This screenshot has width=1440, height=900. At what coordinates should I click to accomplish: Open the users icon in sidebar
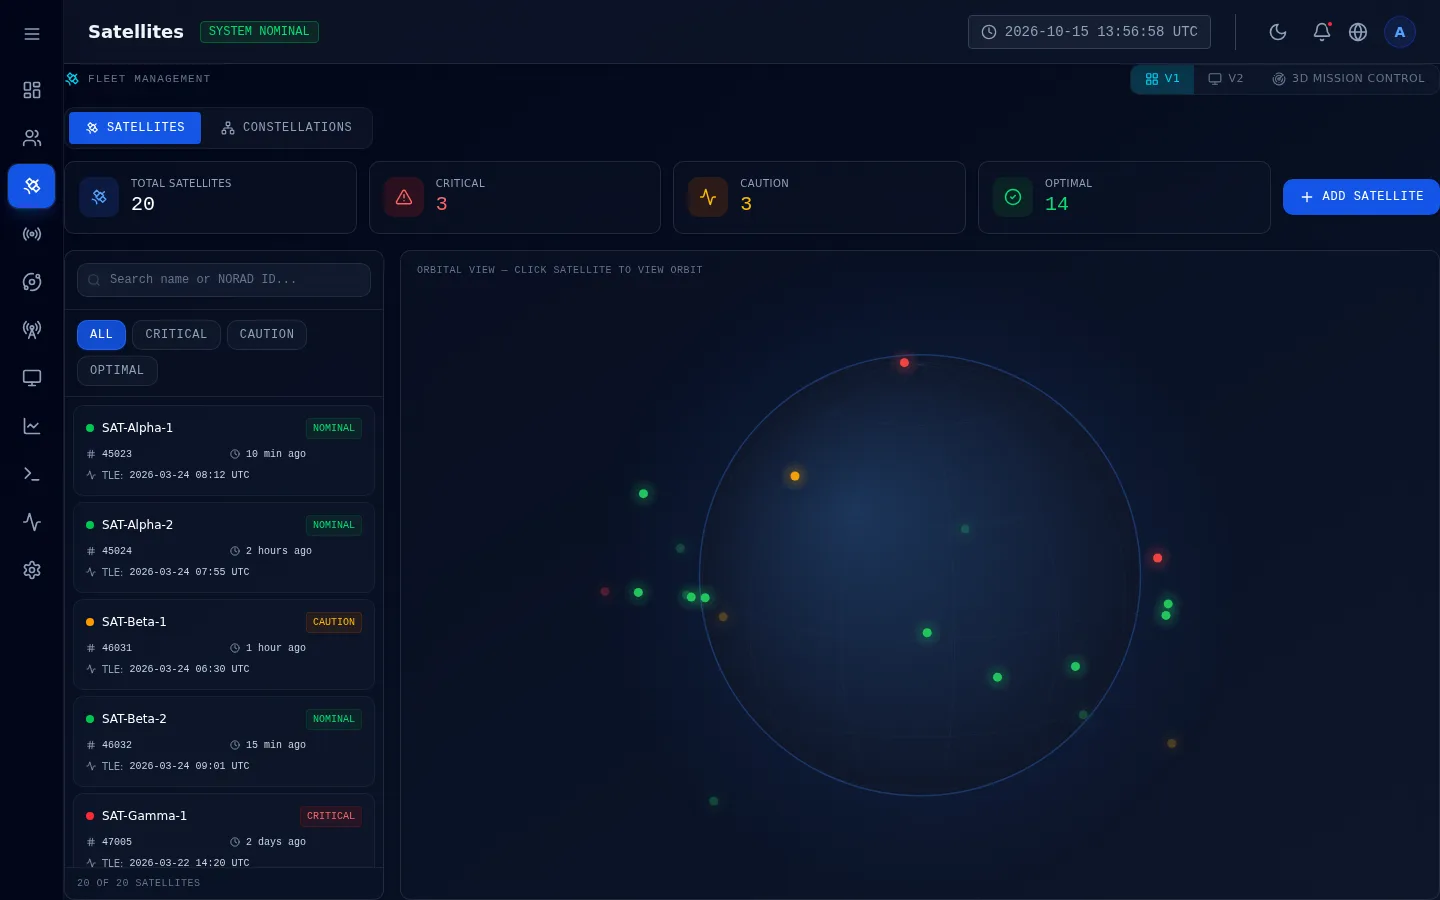tap(32, 138)
